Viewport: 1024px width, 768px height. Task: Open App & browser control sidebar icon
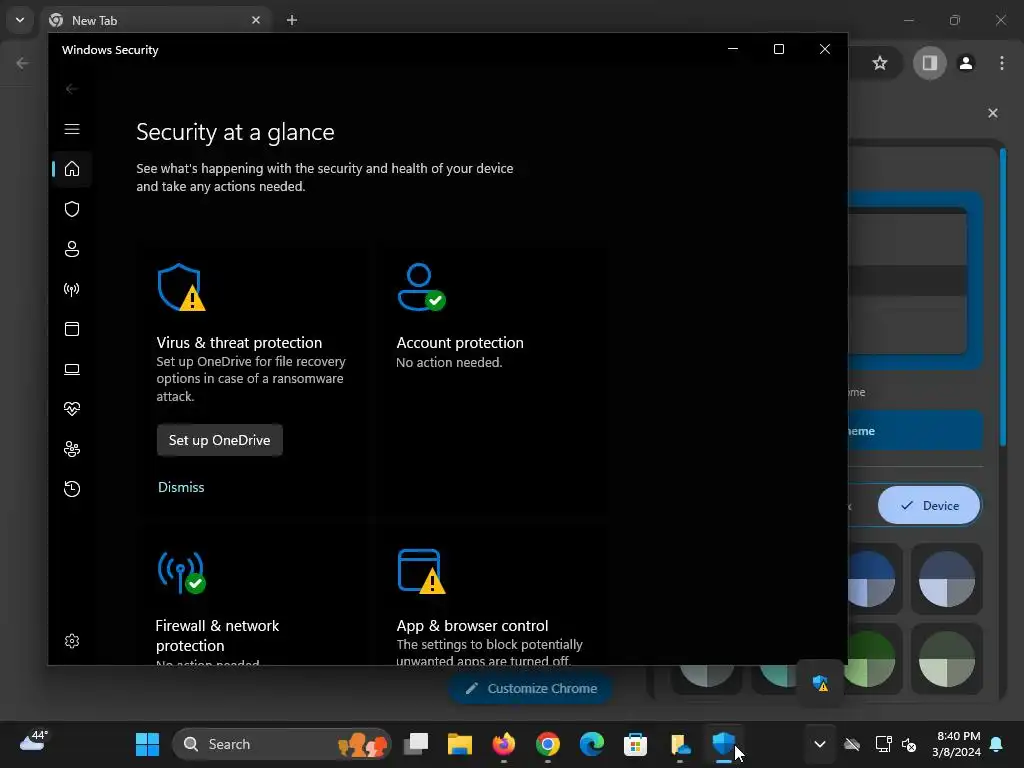click(x=72, y=329)
